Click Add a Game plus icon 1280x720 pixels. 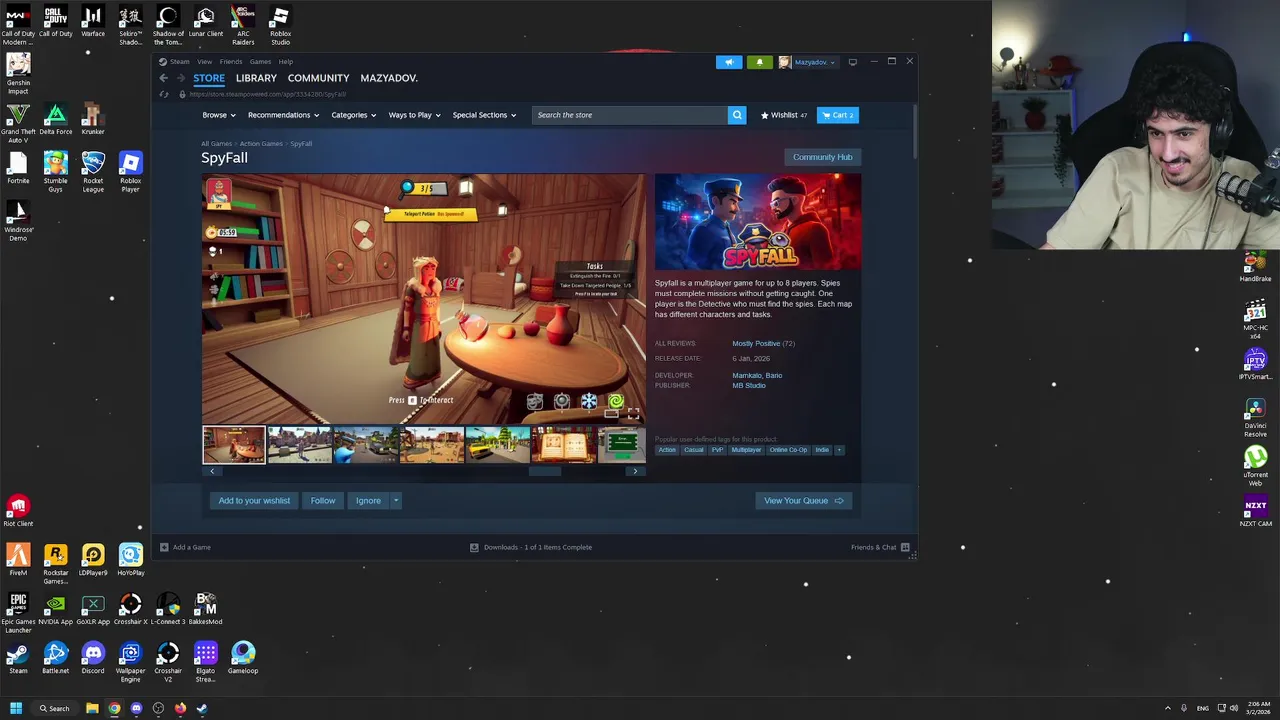[x=164, y=547]
